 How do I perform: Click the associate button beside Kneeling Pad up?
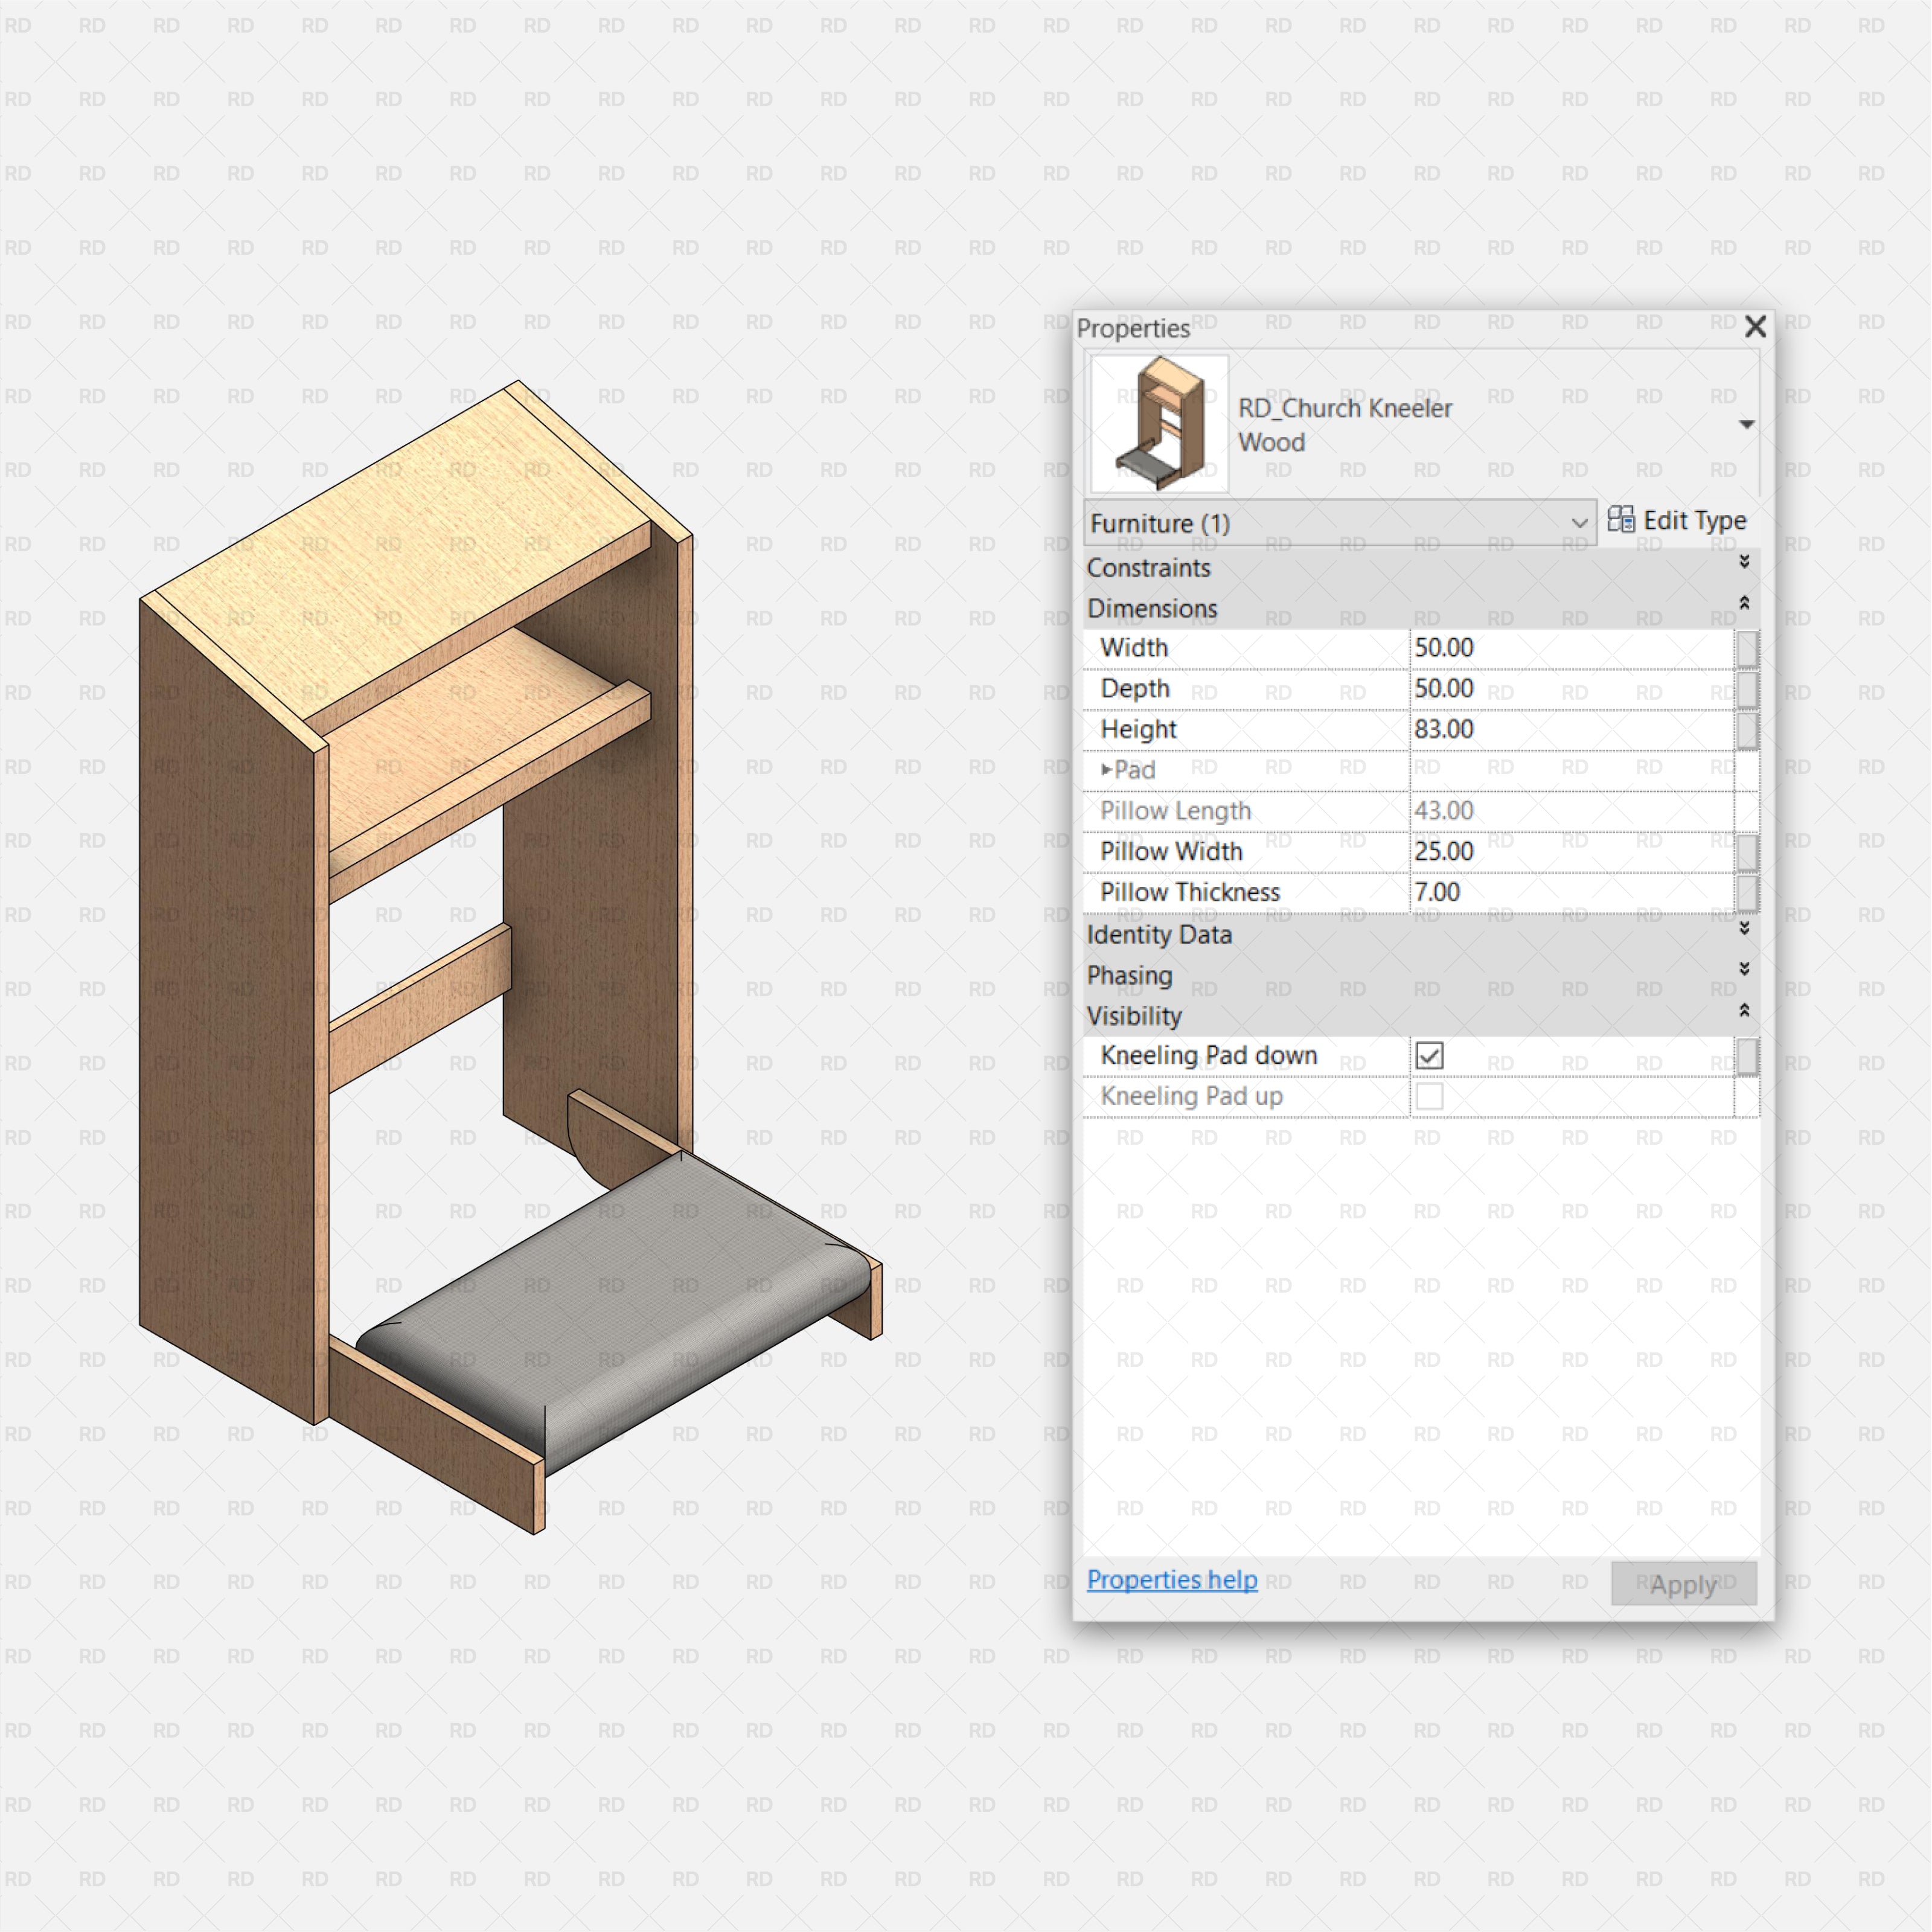click(1748, 1097)
